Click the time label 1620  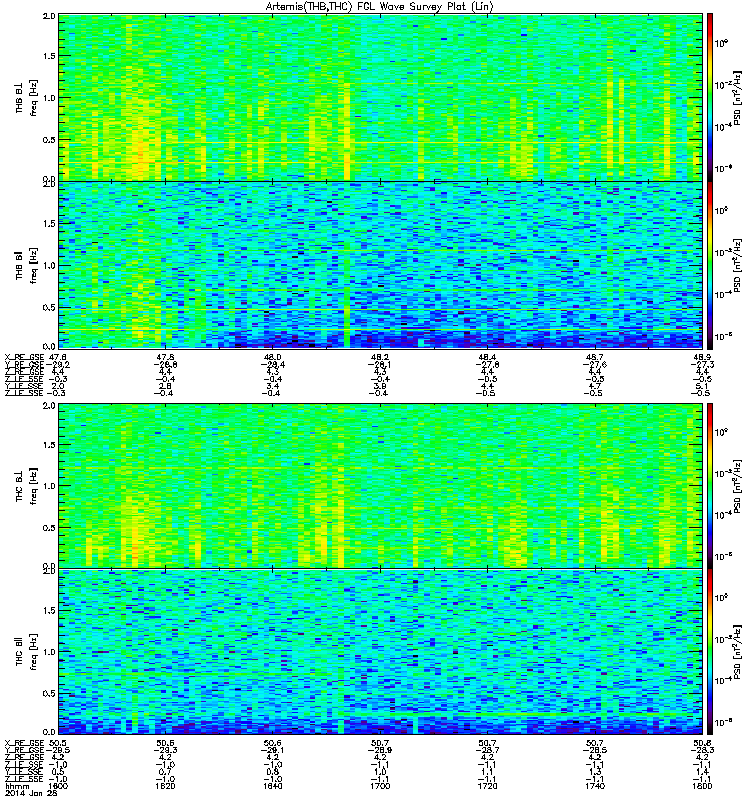pos(165,786)
